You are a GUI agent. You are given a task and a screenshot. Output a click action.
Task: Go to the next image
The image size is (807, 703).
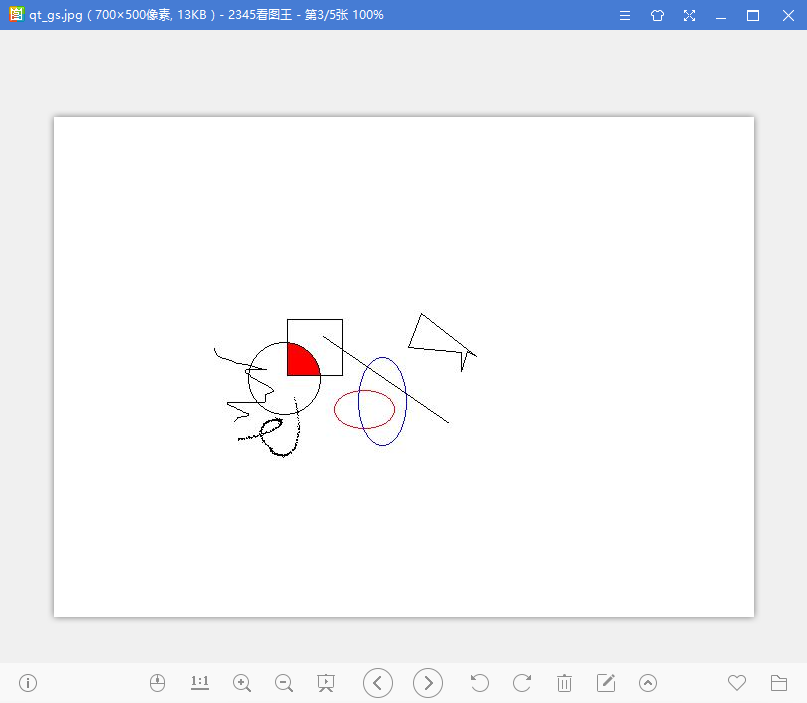(428, 683)
